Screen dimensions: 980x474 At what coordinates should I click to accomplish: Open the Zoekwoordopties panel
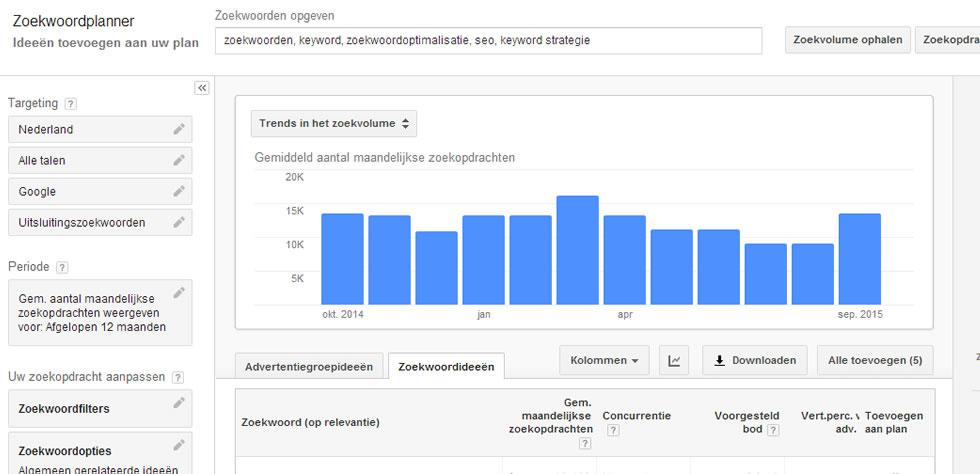(x=100, y=453)
